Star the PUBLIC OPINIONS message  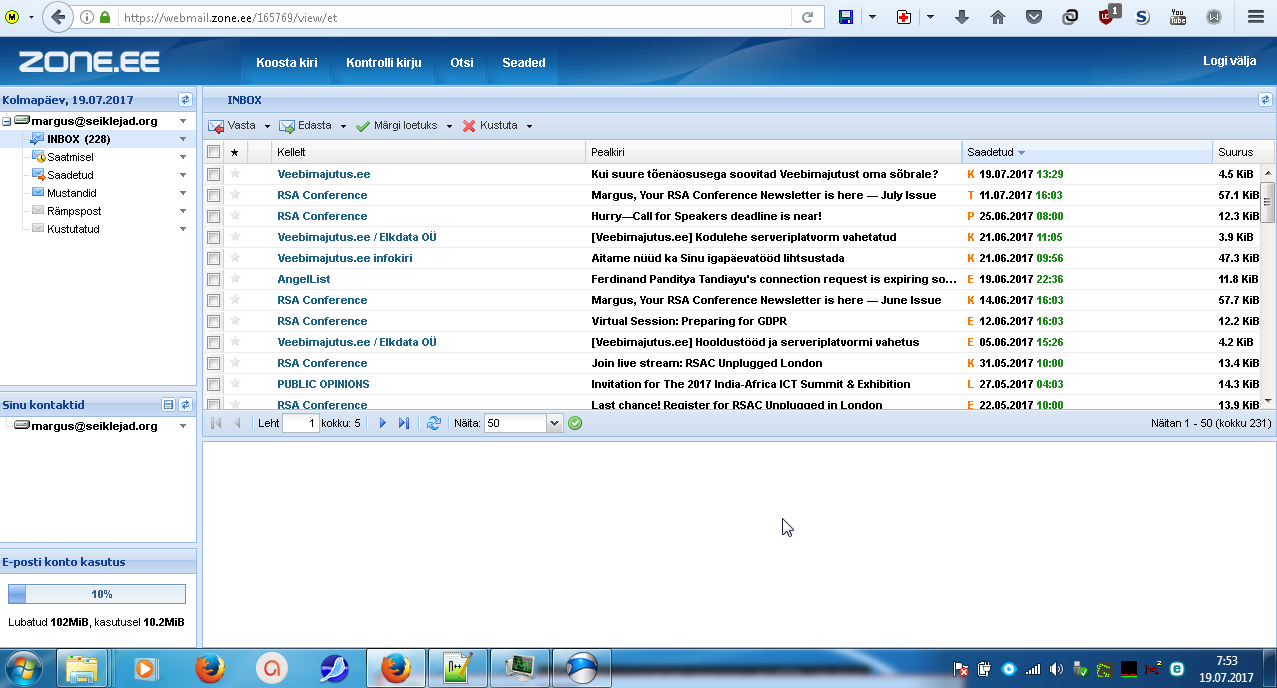(236, 384)
